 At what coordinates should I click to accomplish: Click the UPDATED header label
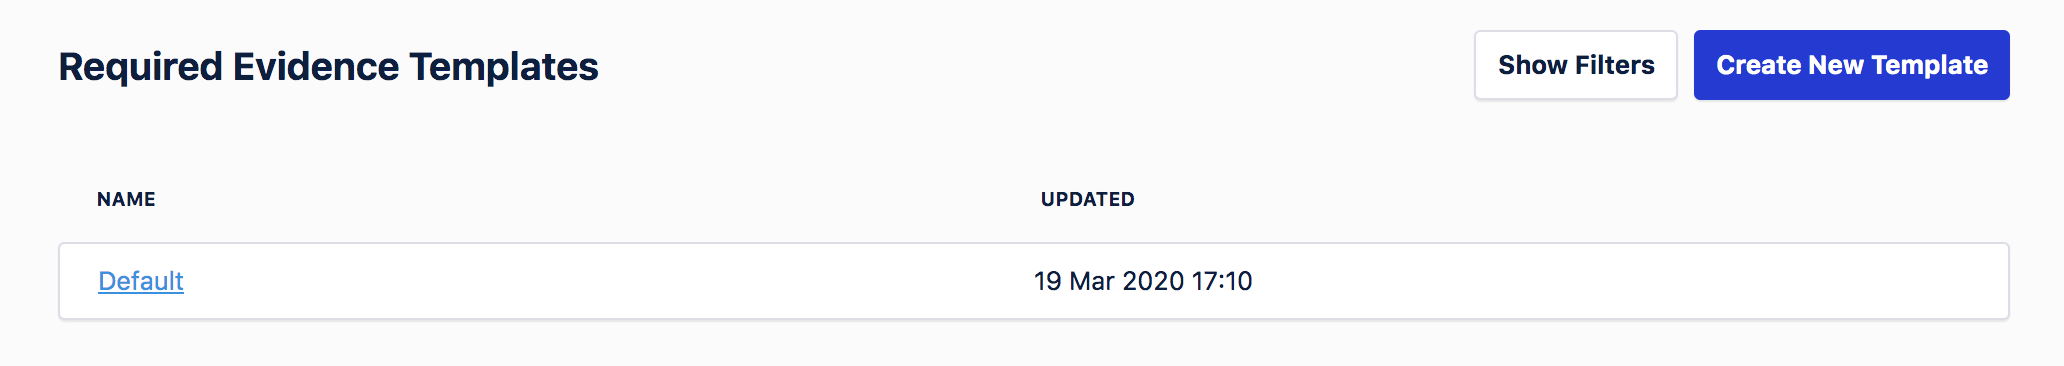[x=1087, y=199]
